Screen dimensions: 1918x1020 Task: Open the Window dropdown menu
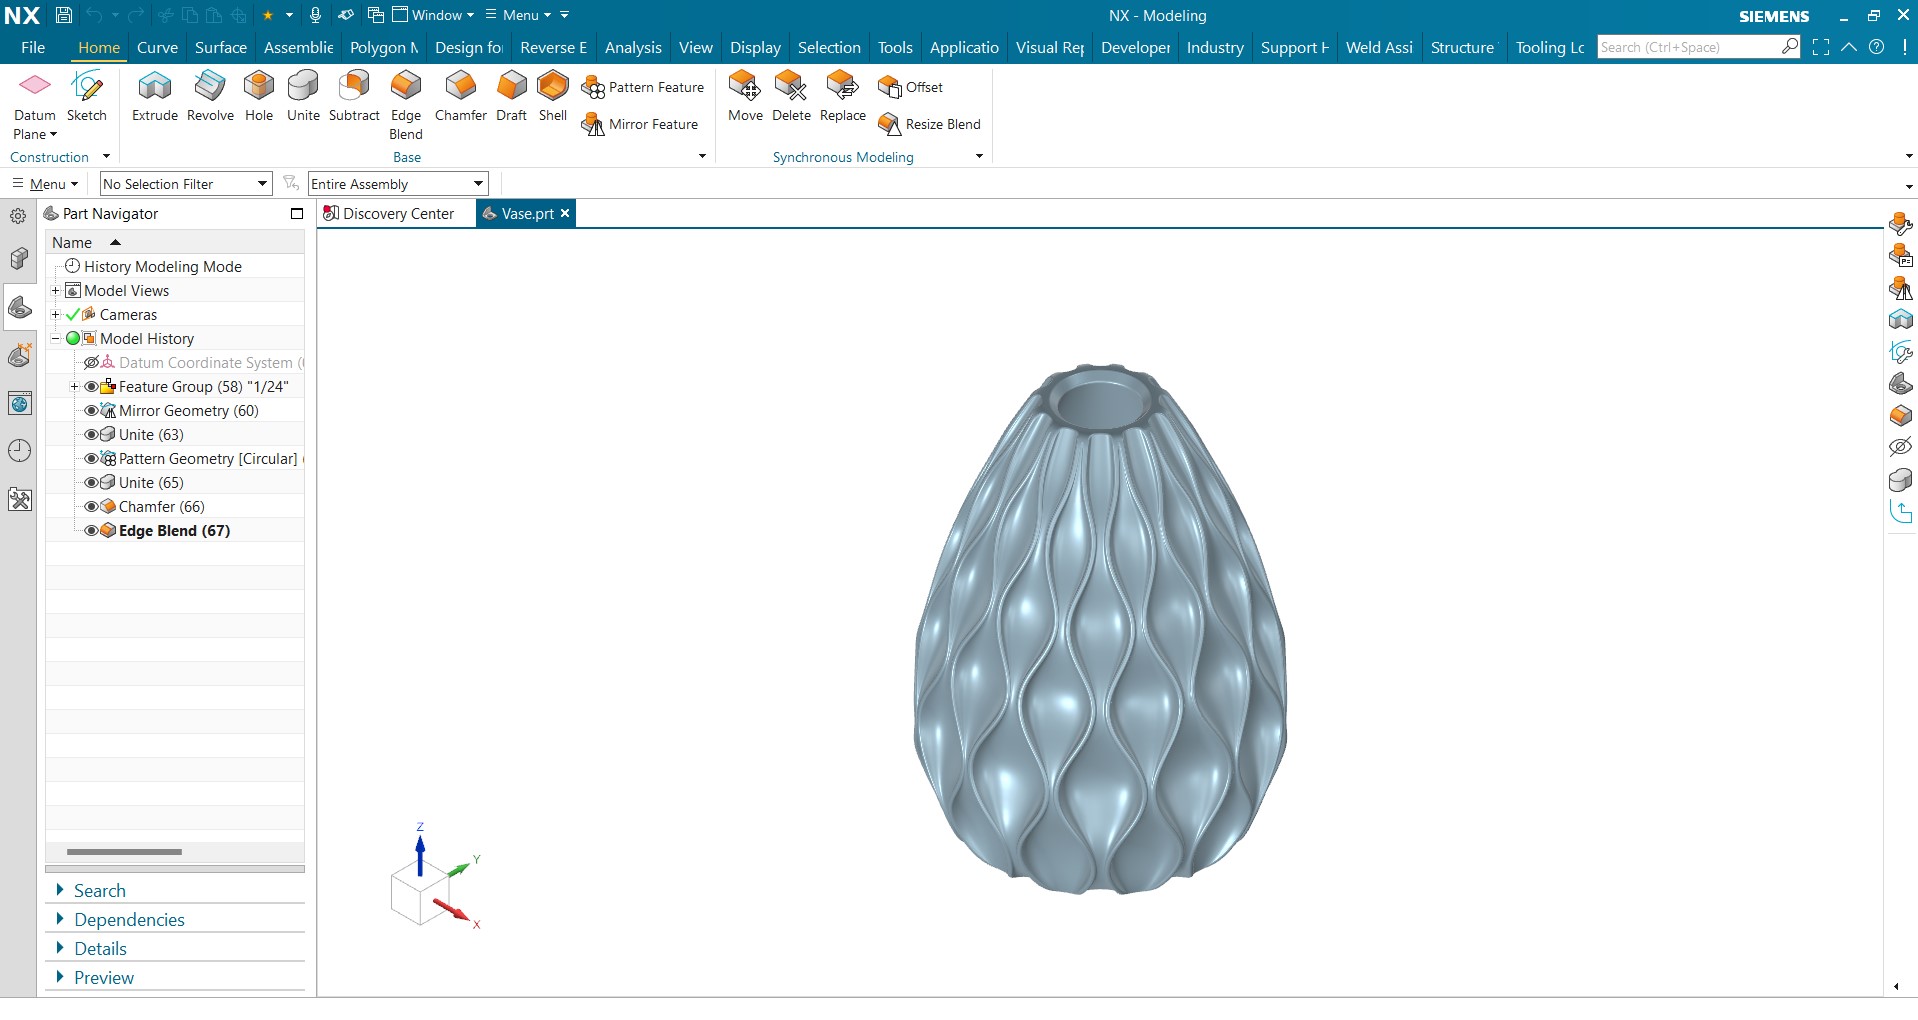(433, 15)
